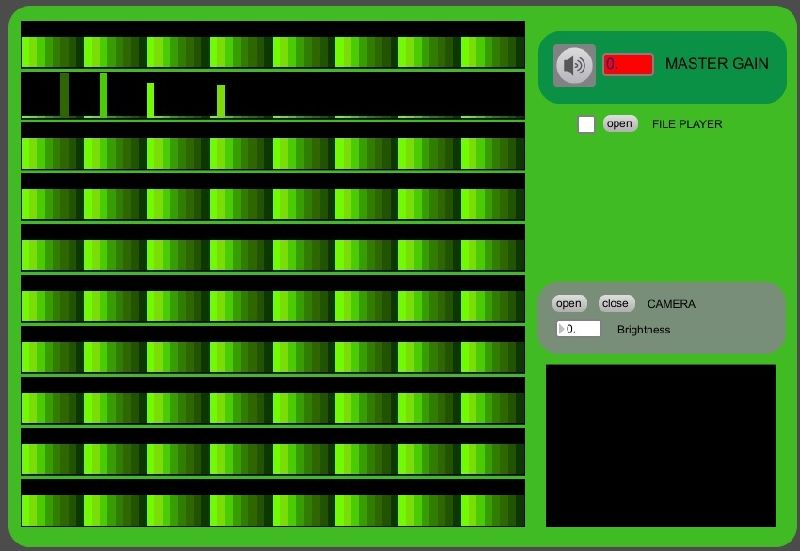Viewport: 800px width, 551px height.
Task: Click the fourth bar in the second slider row
Action: click(x=221, y=101)
